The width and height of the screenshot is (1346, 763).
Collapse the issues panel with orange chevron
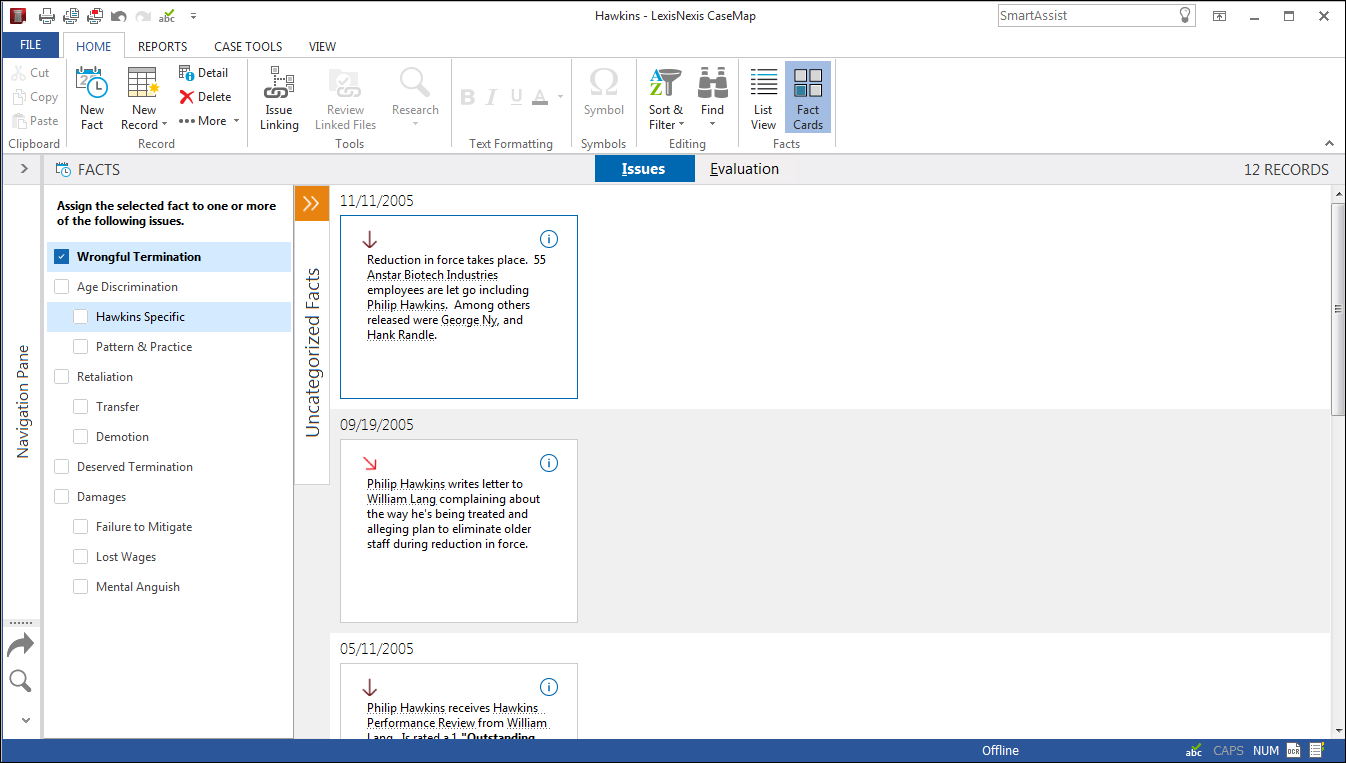coord(311,204)
